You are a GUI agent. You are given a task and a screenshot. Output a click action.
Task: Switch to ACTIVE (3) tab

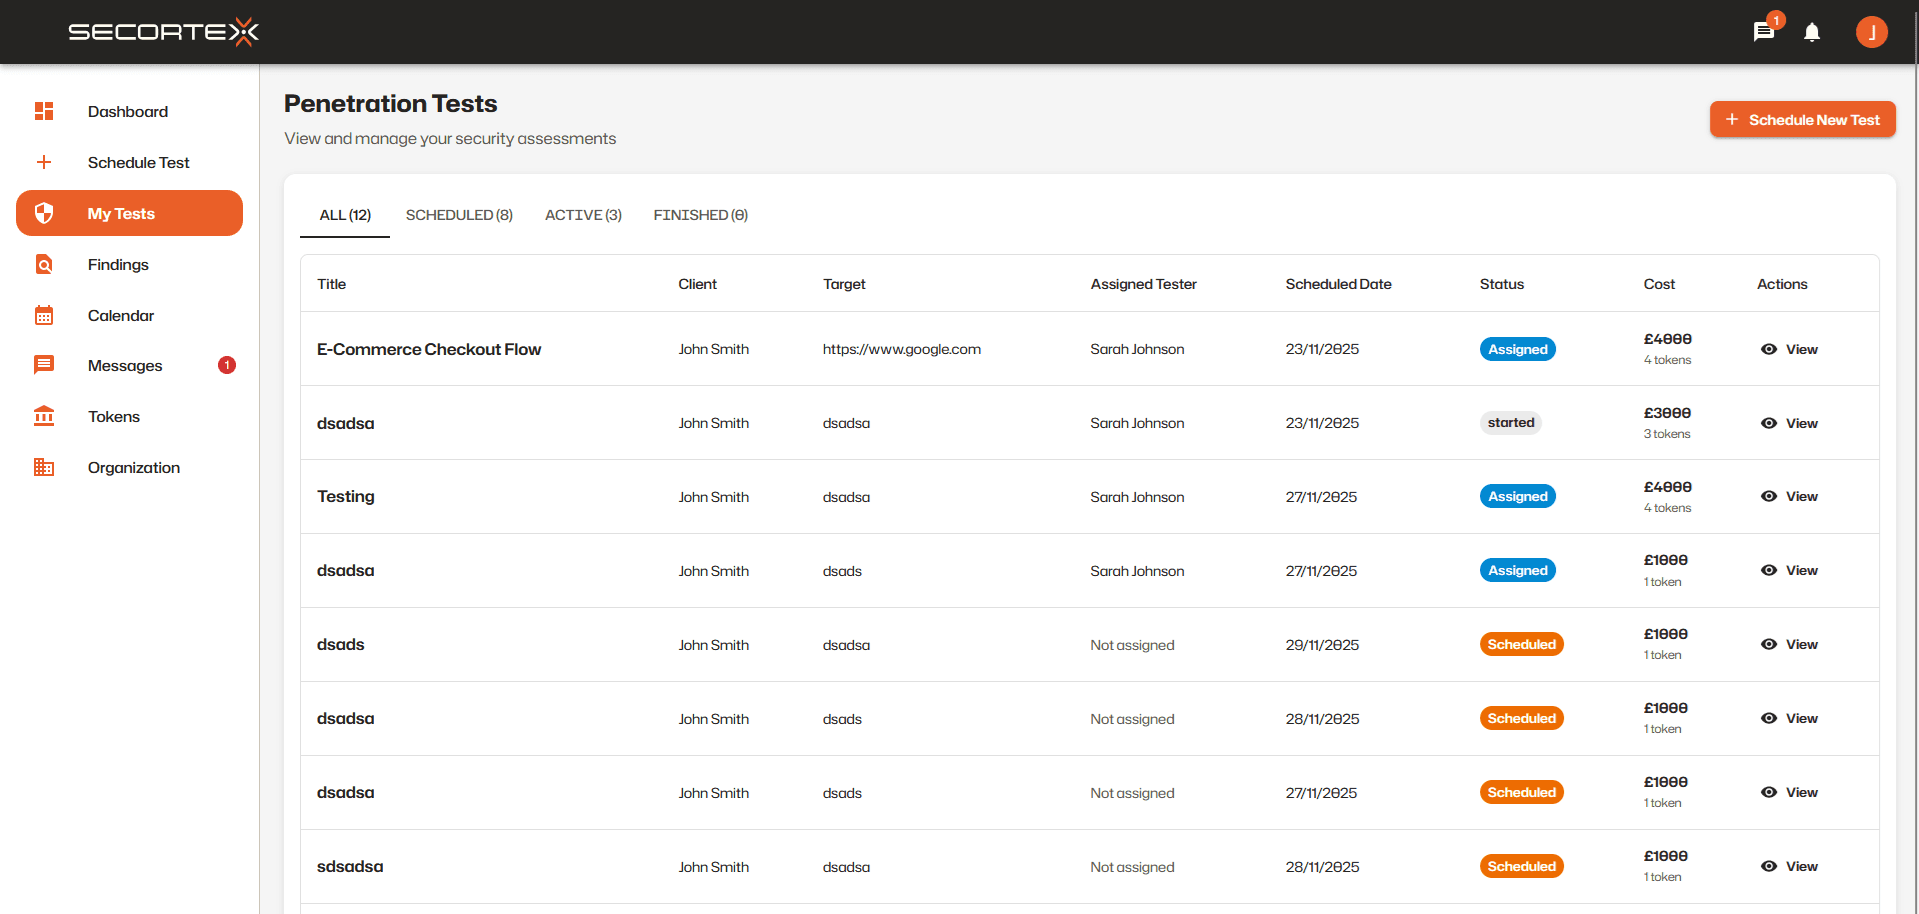[583, 215]
